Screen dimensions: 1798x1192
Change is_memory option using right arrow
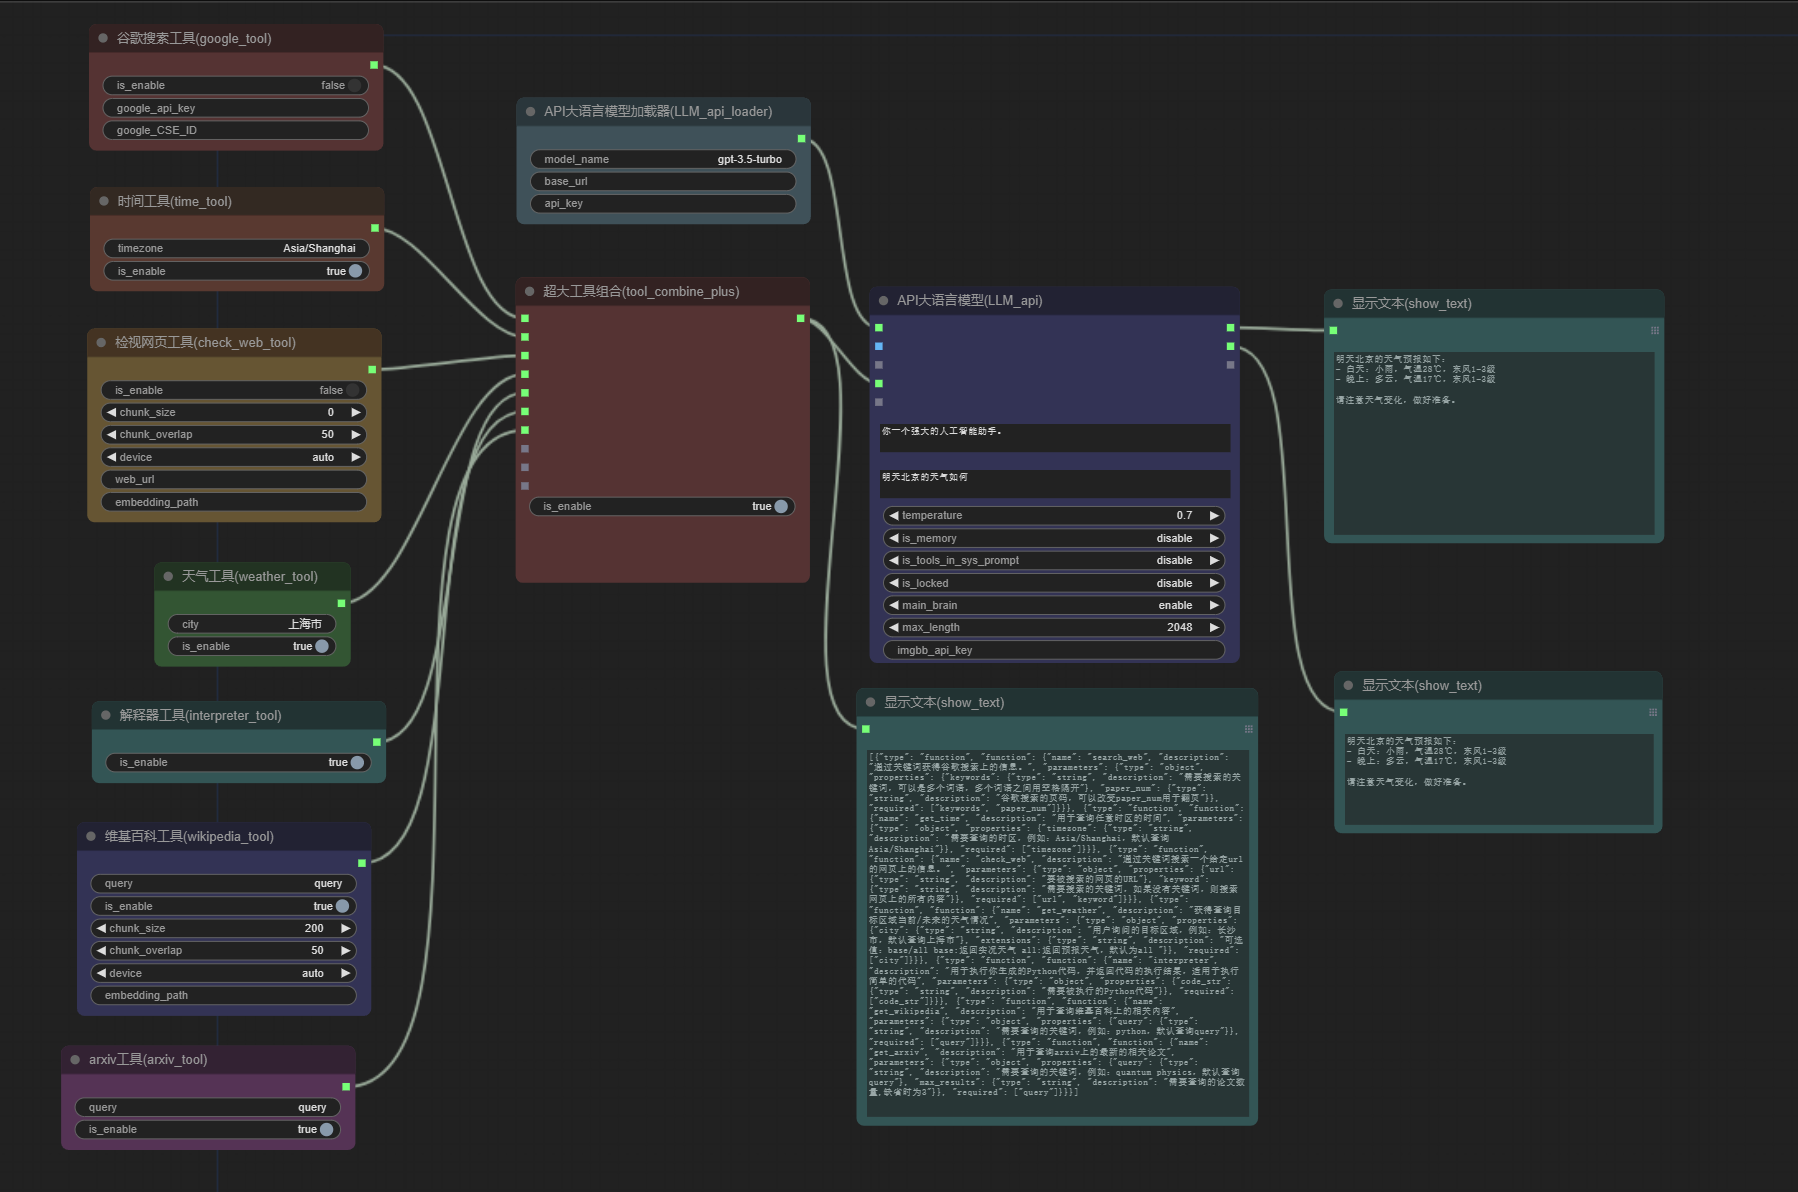[1214, 538]
